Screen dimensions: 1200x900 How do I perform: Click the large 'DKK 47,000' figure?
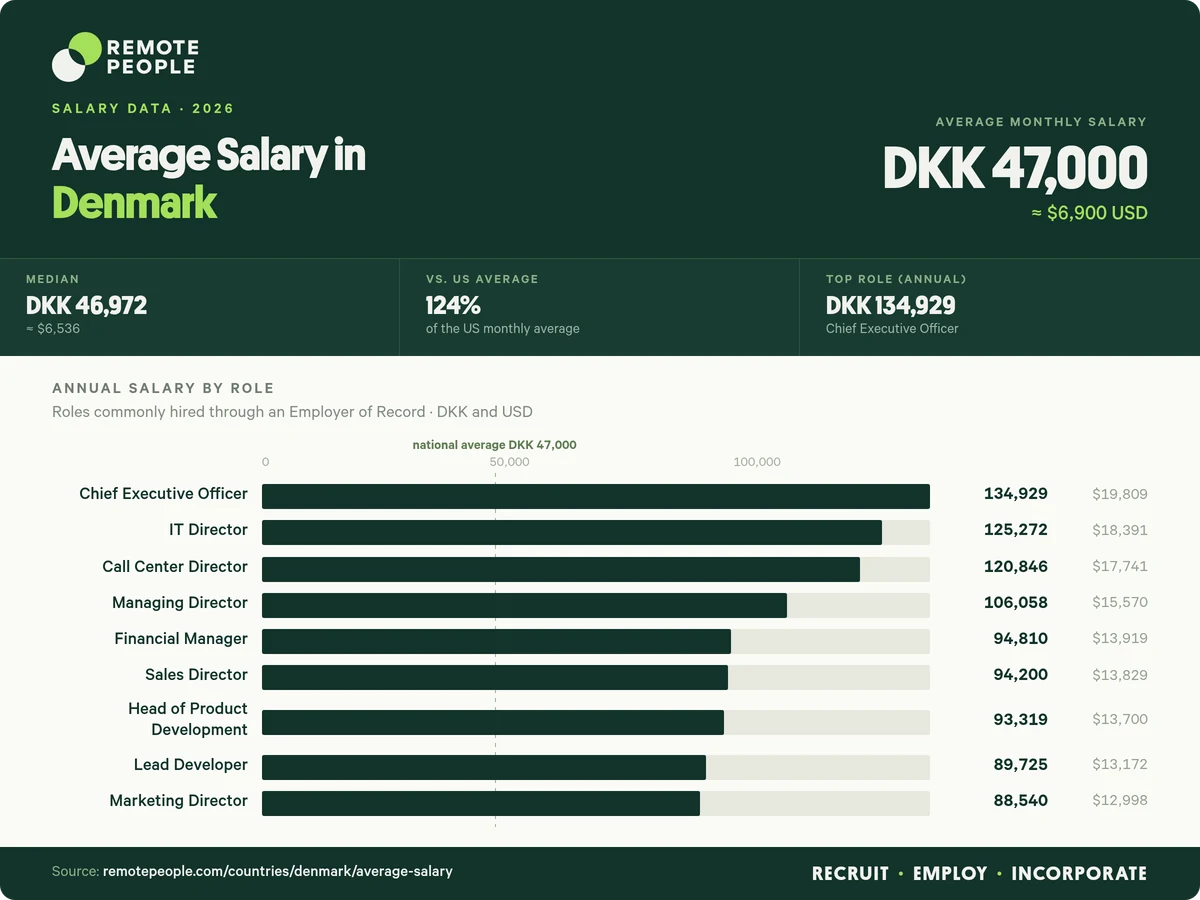pyautogui.click(x=1015, y=168)
